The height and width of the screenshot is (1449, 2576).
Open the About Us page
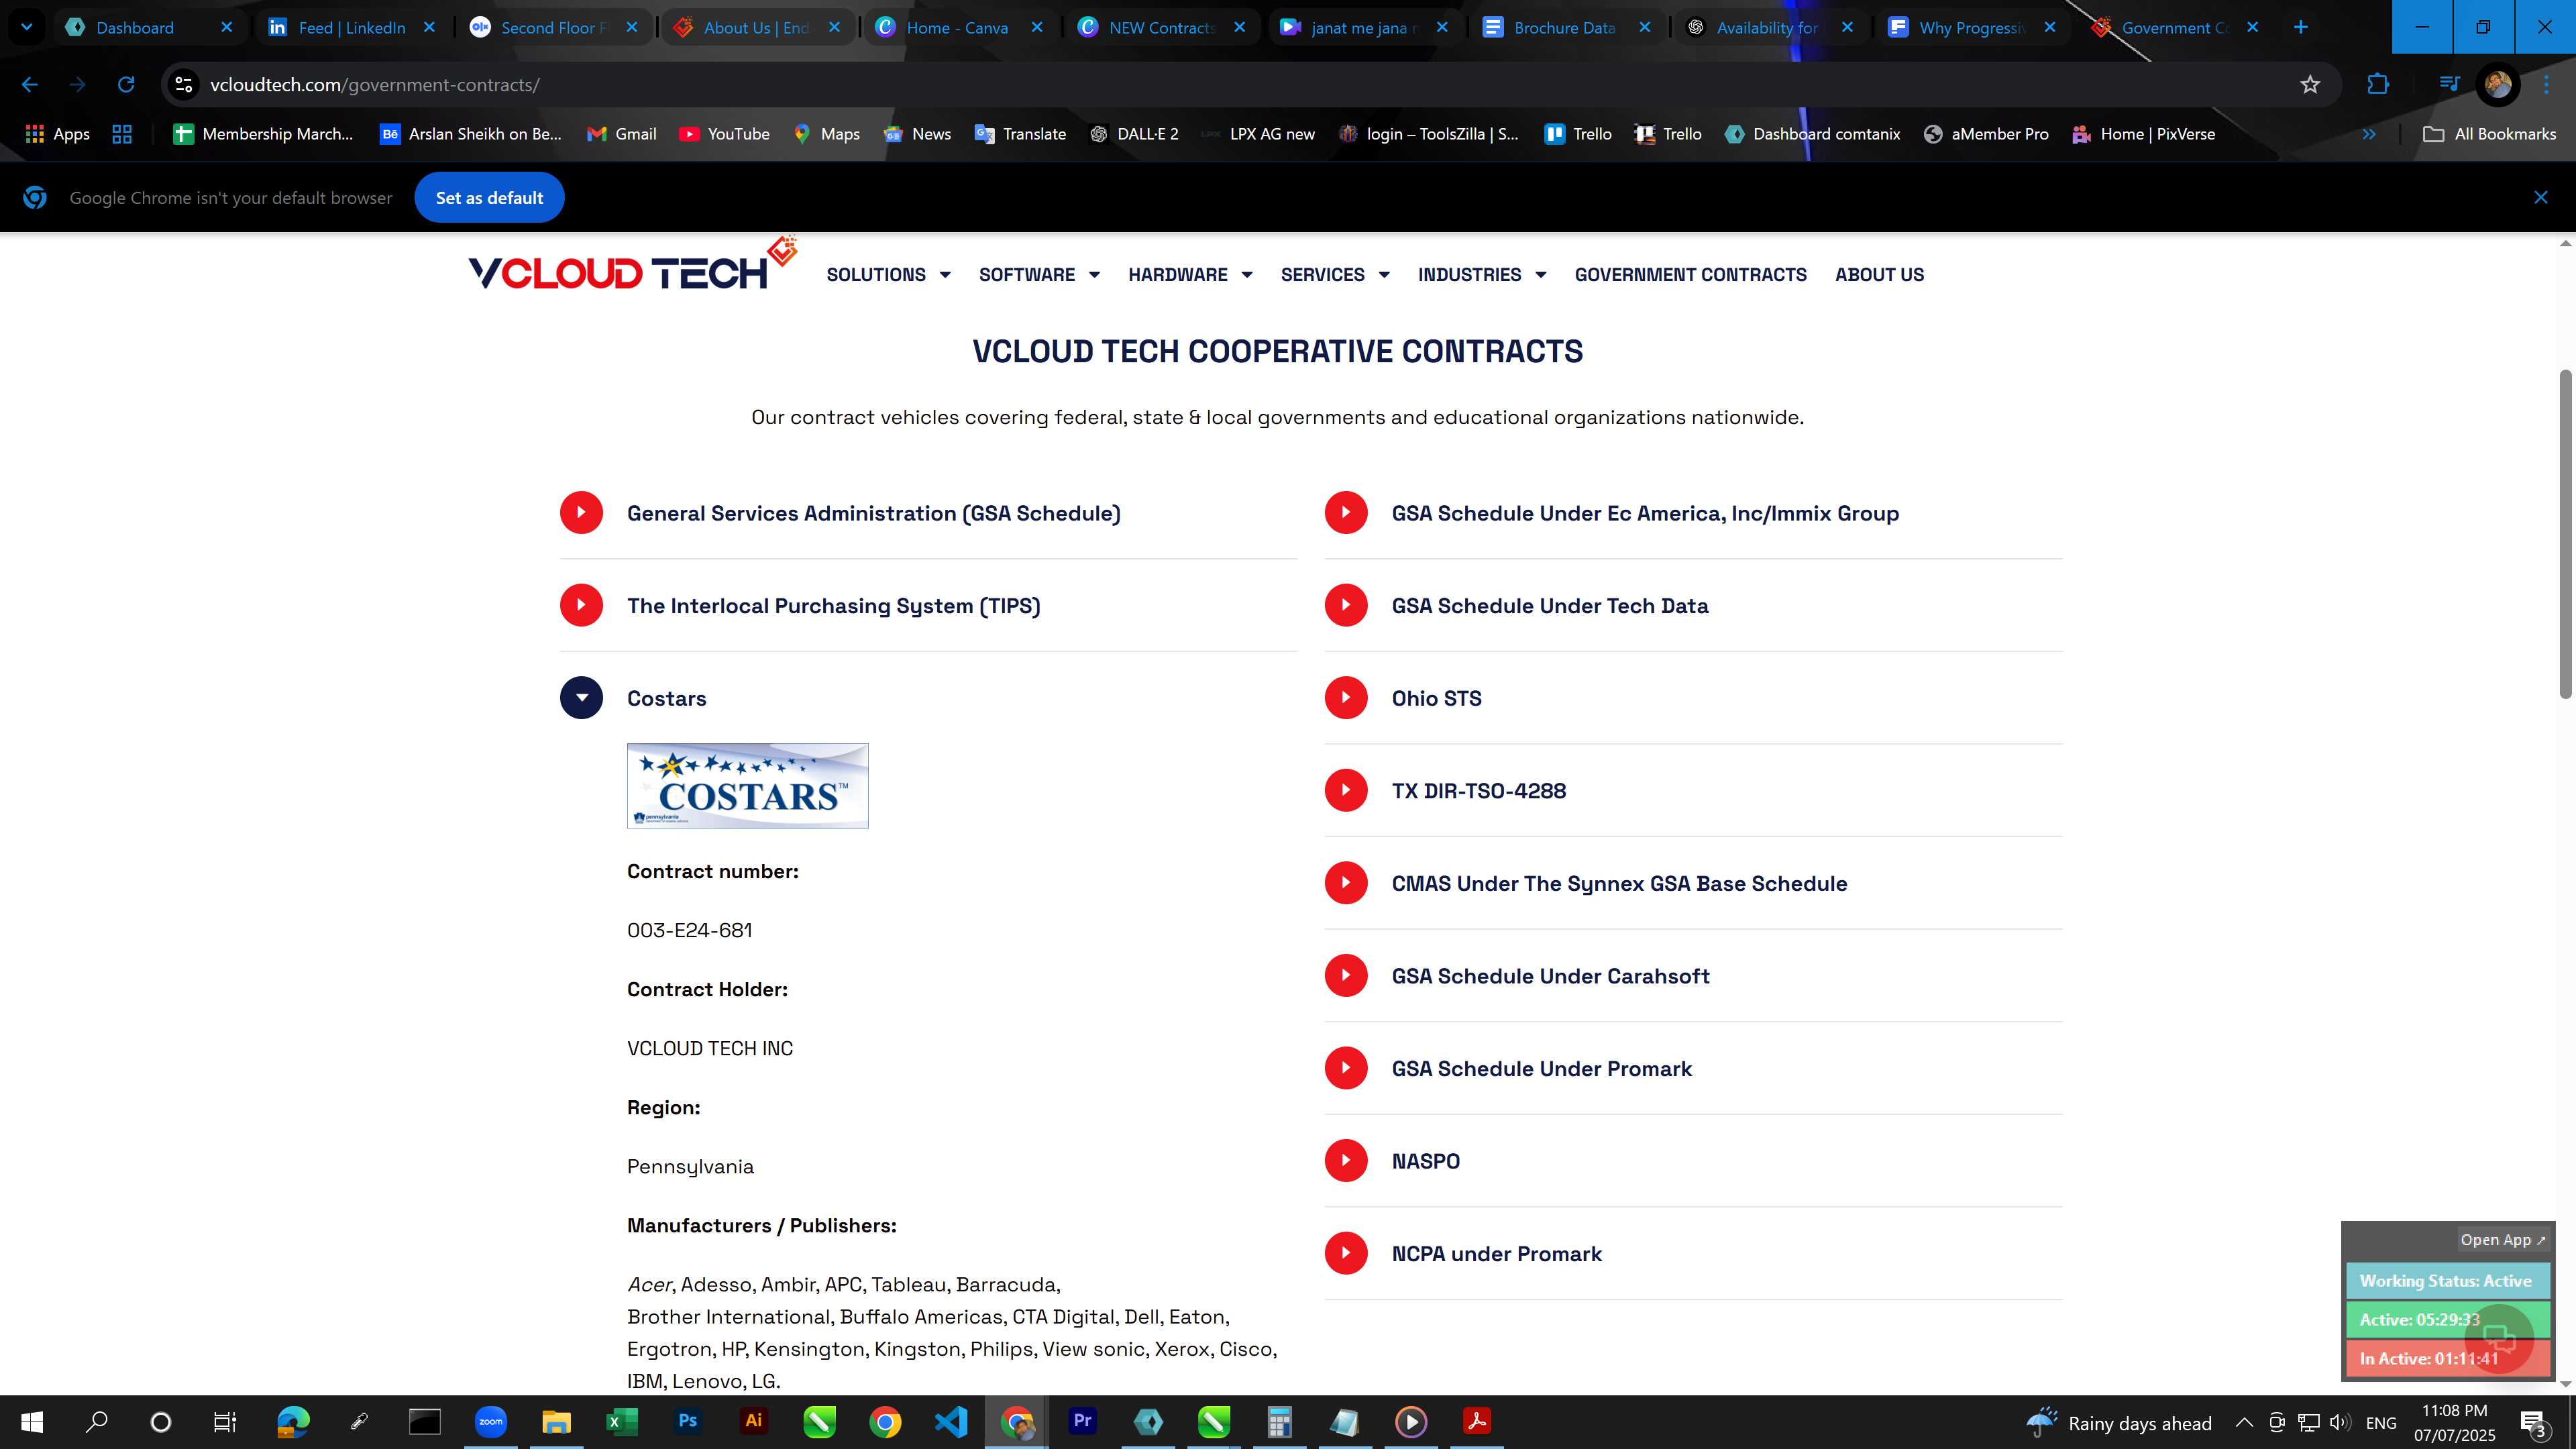(x=1879, y=275)
